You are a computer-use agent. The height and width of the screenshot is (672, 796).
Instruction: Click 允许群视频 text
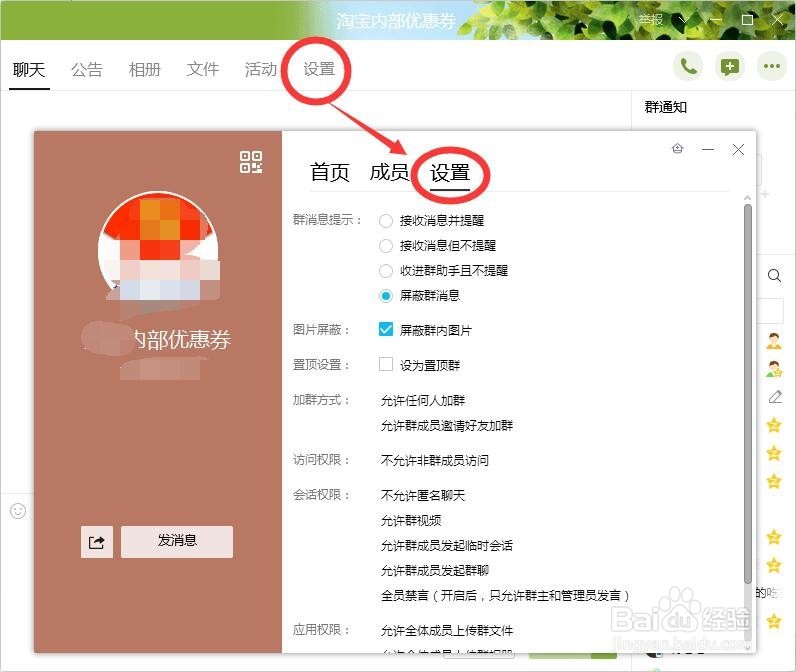pyautogui.click(x=411, y=521)
